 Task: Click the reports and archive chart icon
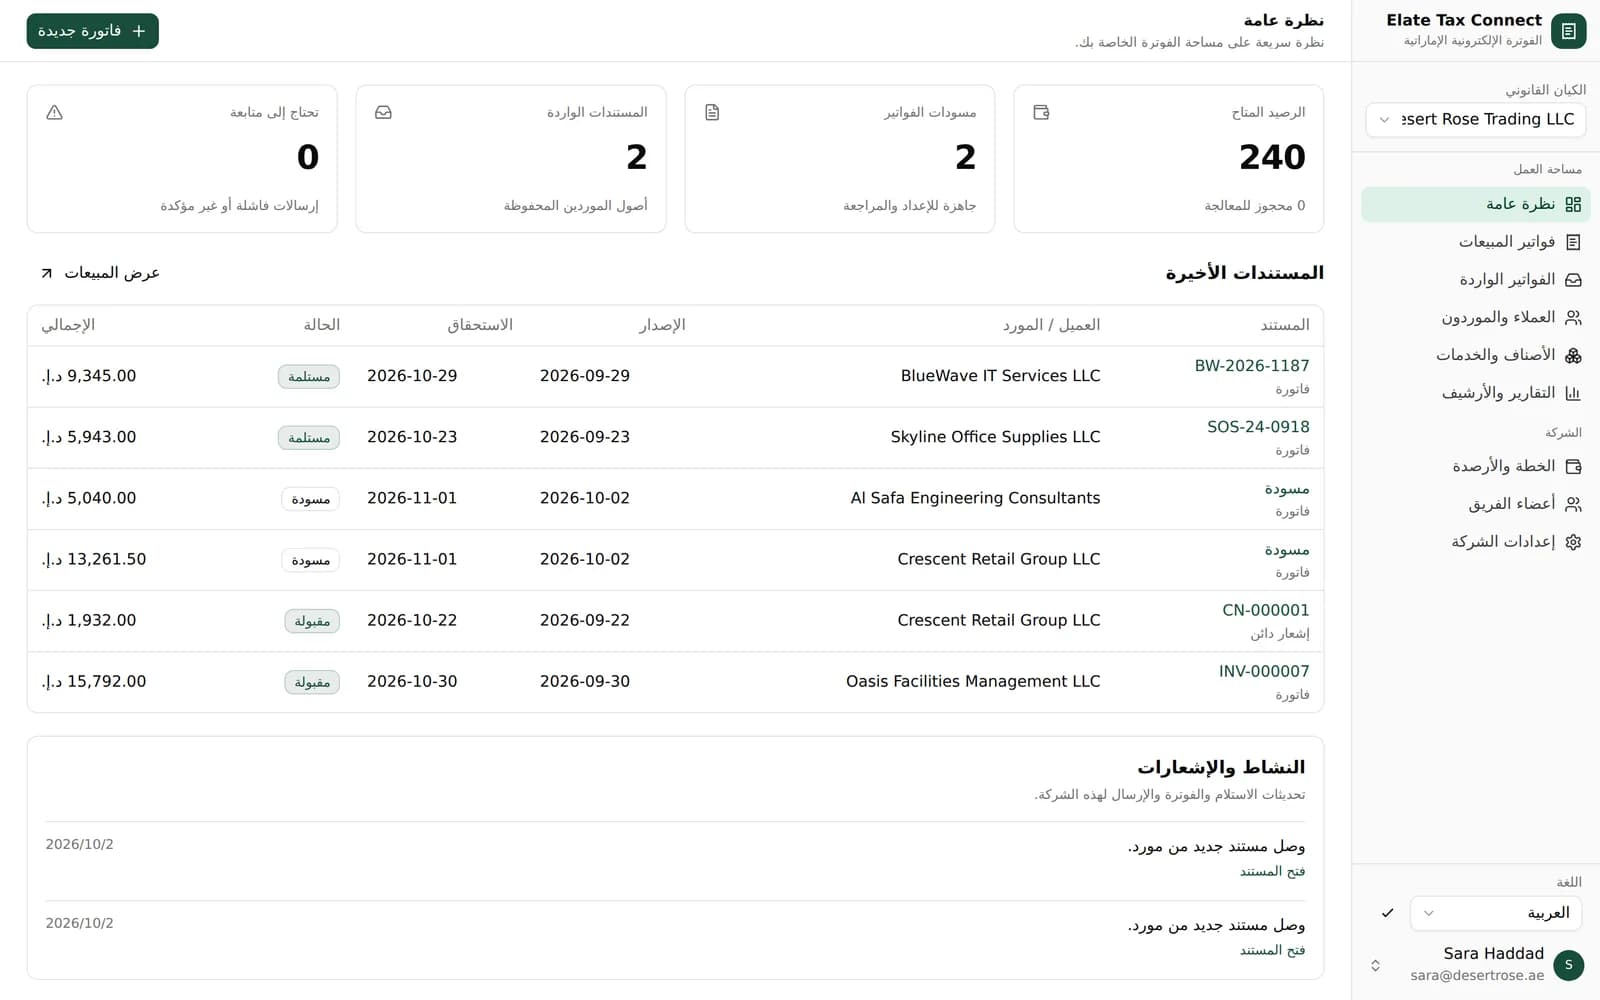pyautogui.click(x=1573, y=393)
